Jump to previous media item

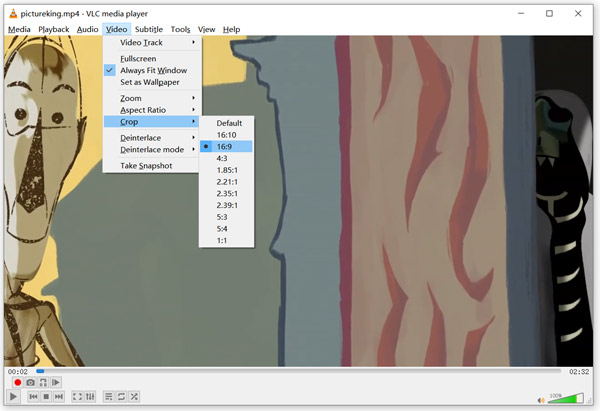click(33, 396)
